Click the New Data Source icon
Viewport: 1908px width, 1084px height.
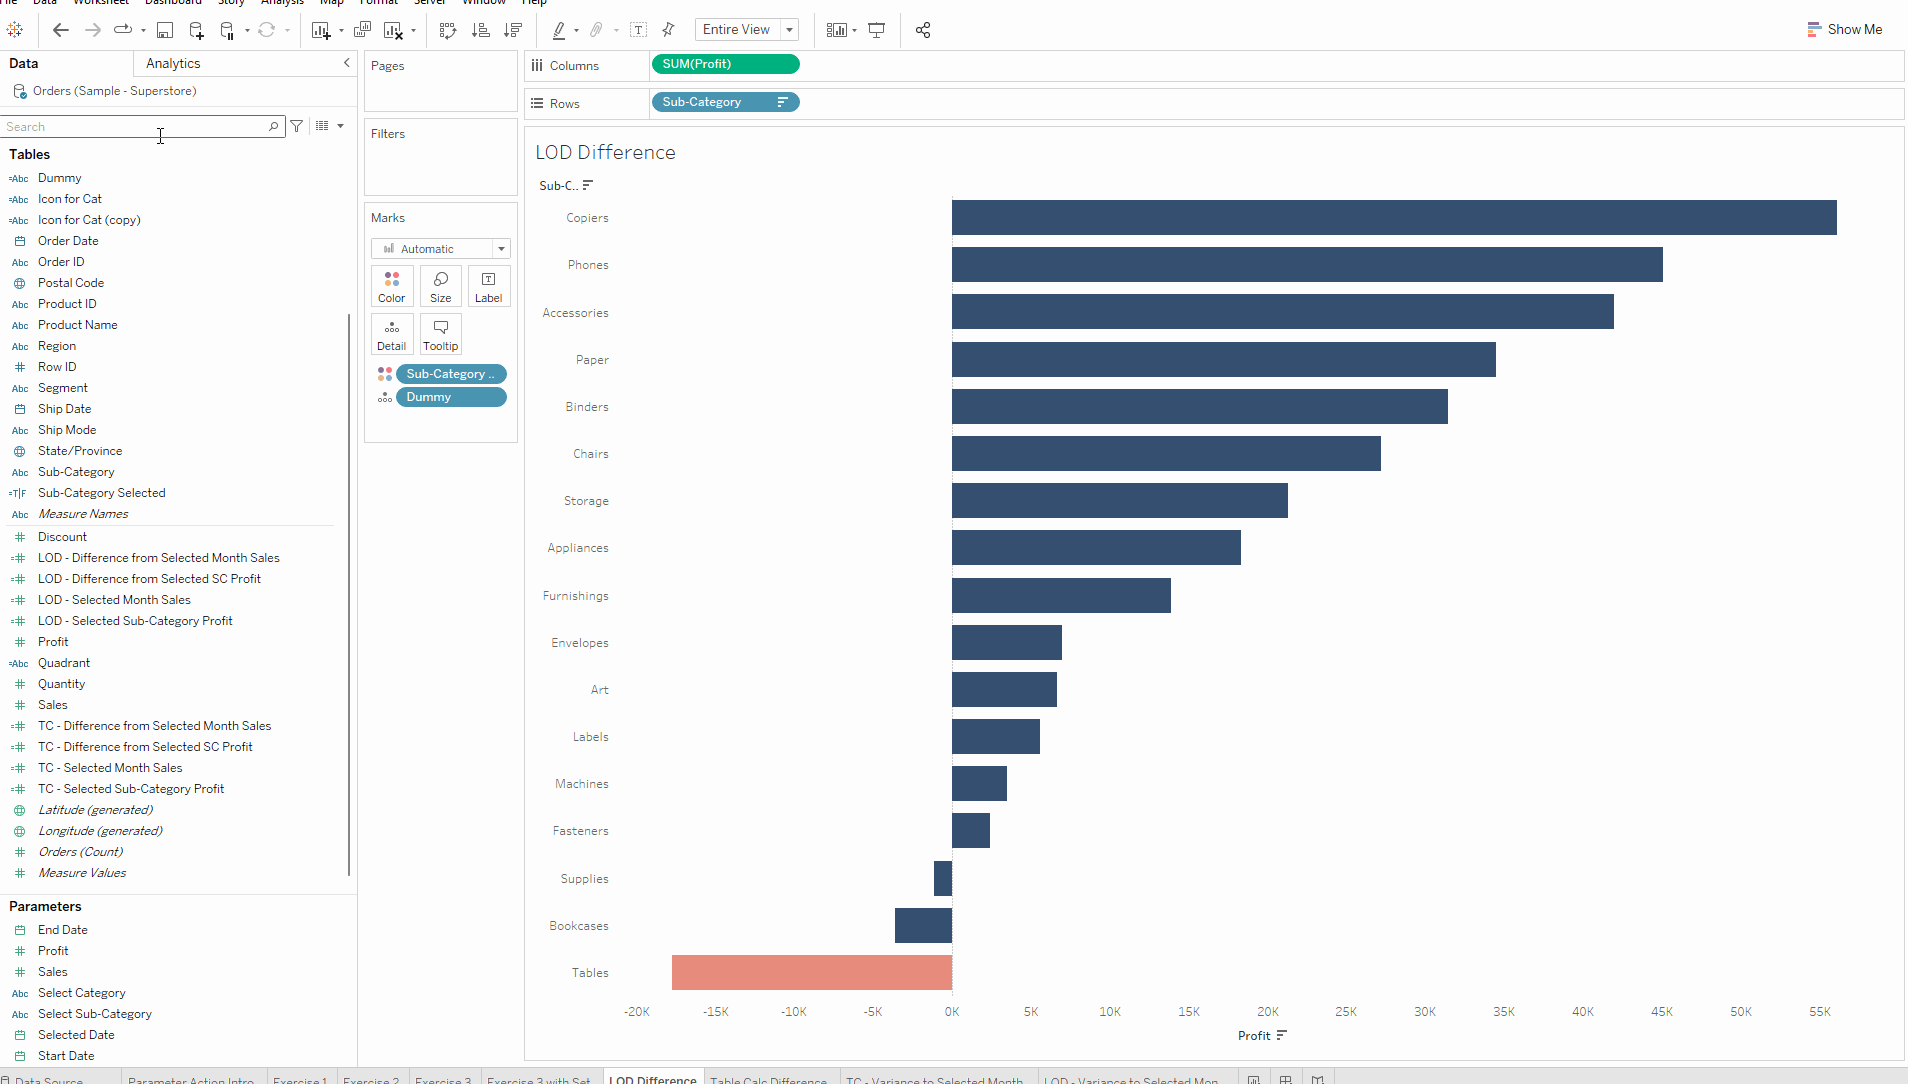click(x=196, y=30)
